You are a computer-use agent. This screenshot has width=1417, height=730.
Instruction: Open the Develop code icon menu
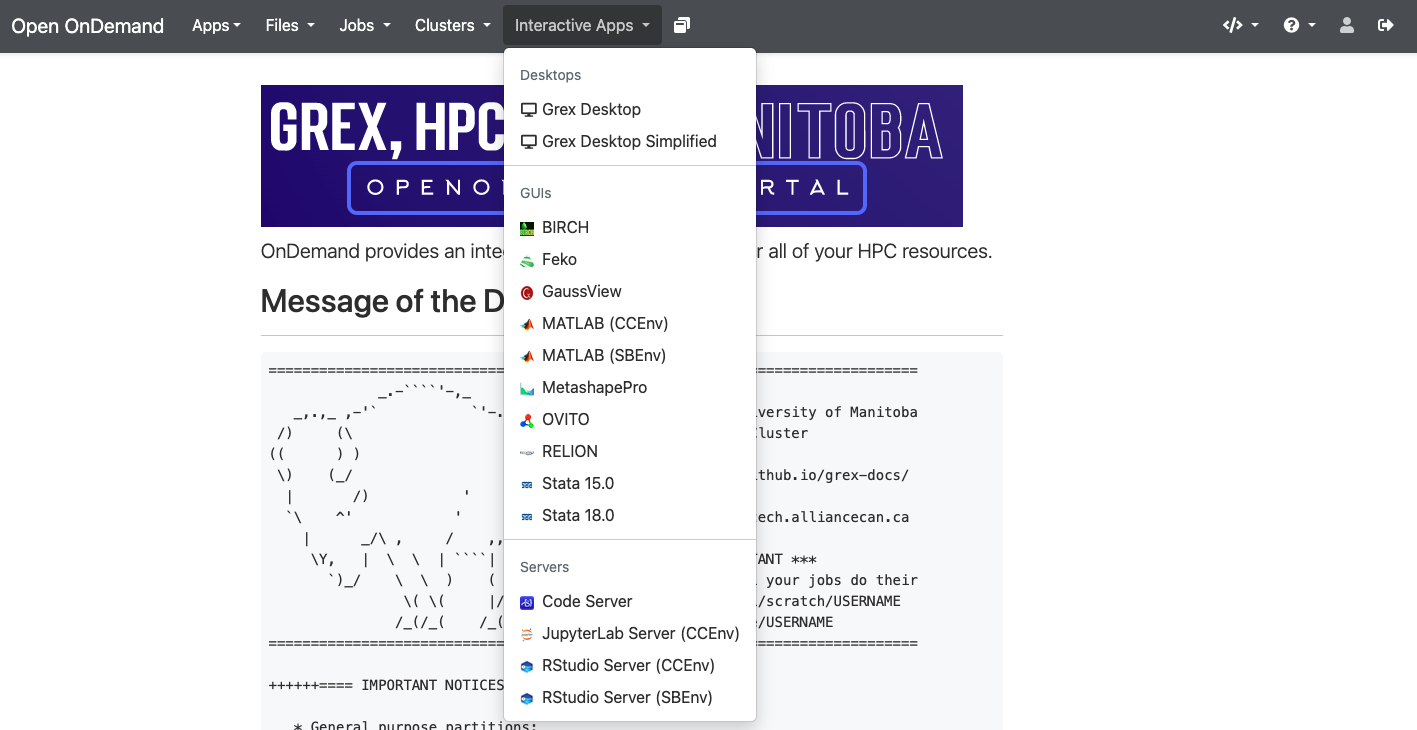(1241, 25)
